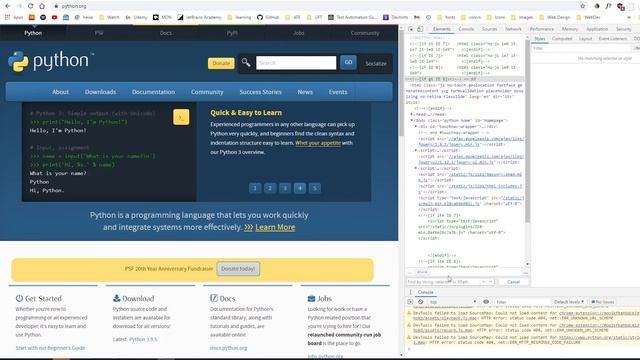Expand the head element node
Image resolution: width=640 pixels, height=360 pixels.
click(x=411, y=114)
